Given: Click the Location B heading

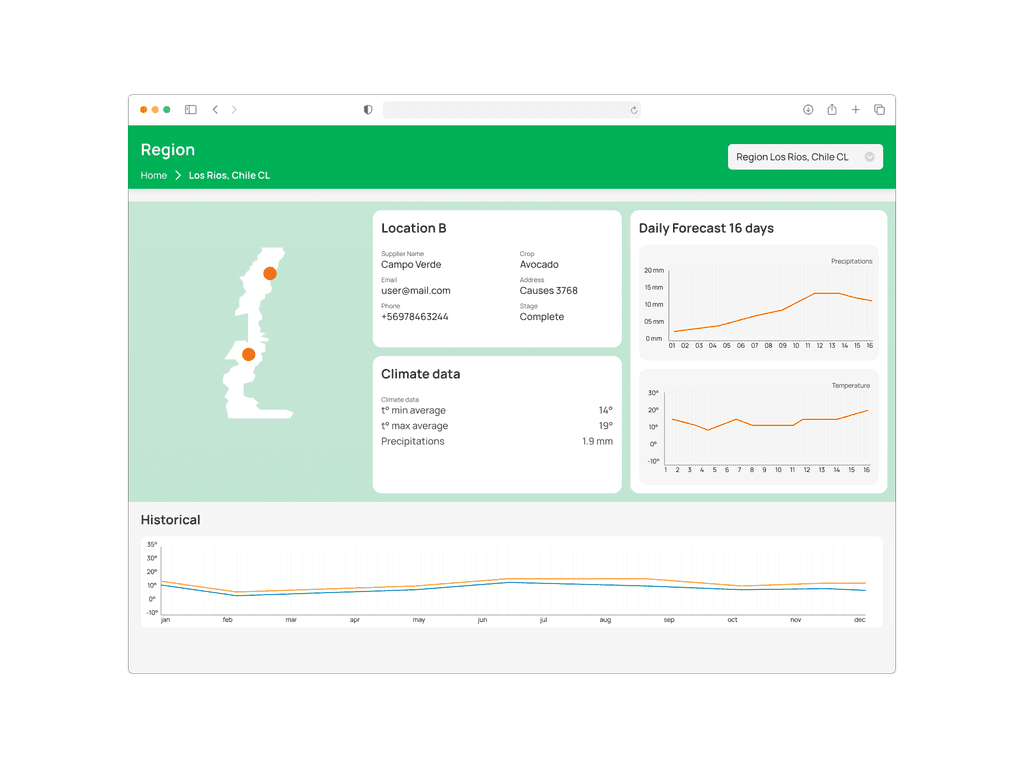Looking at the screenshot, I should (x=413, y=228).
